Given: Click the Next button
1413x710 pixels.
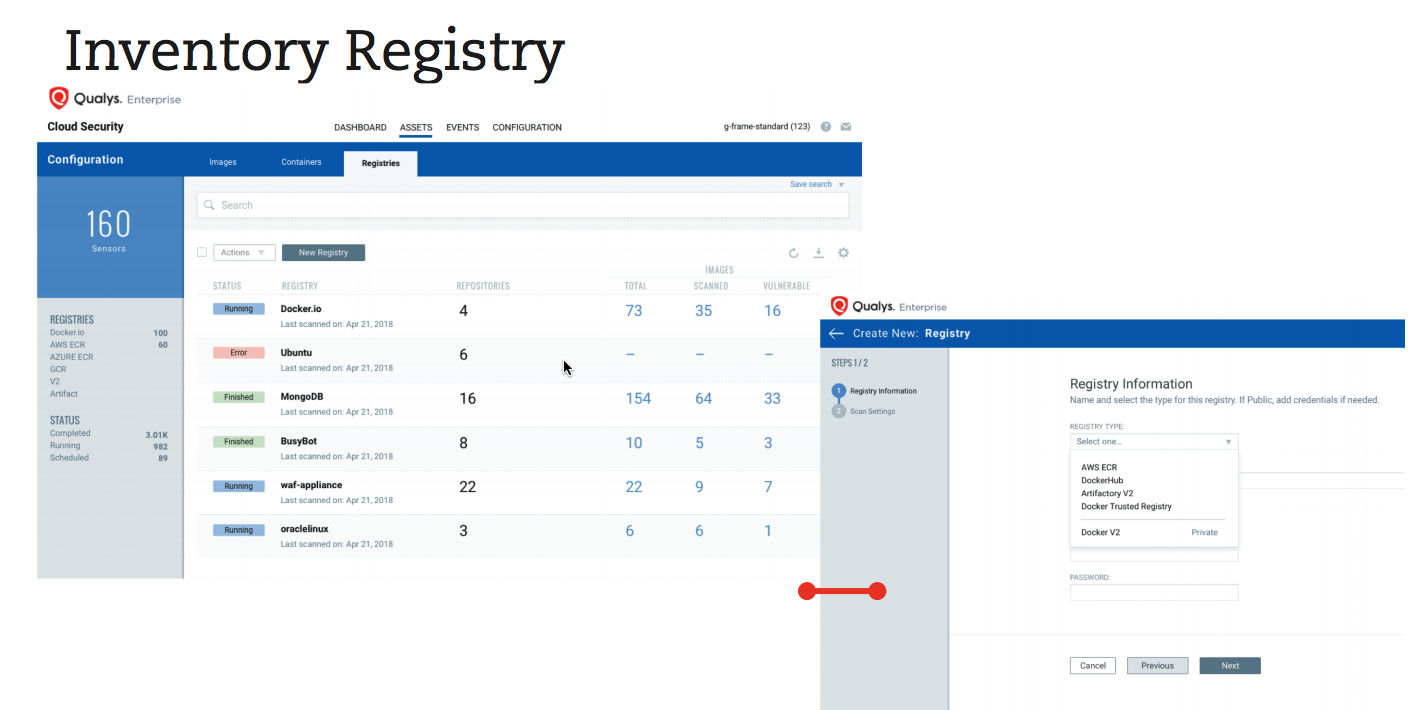Looking at the screenshot, I should coord(1230,665).
